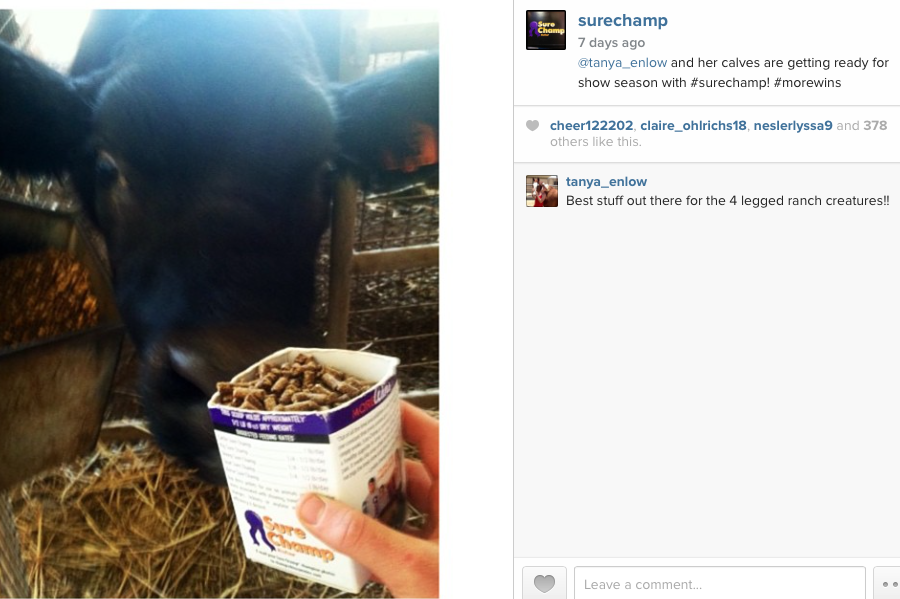Click the 'others like this' text
This screenshot has height=599, width=900.
(595, 142)
